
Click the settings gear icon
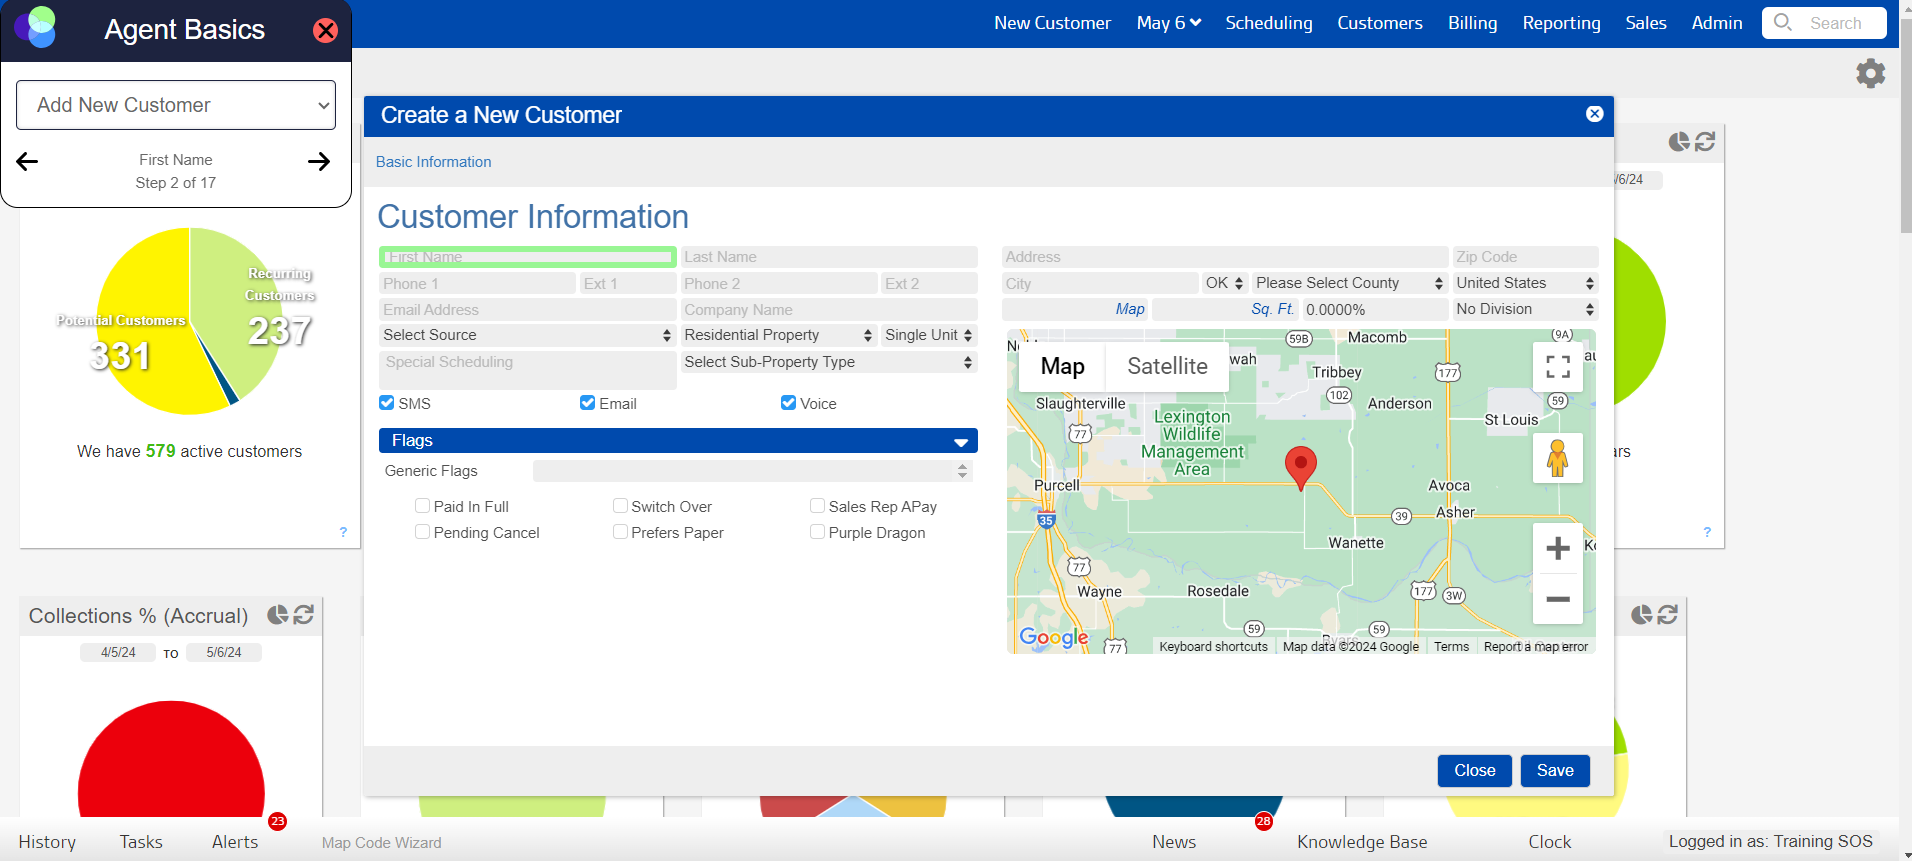coord(1870,73)
